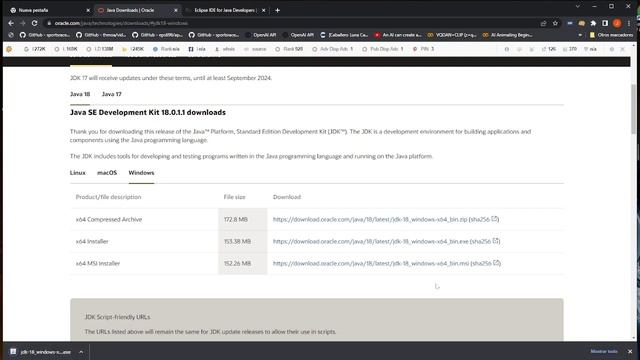
Task: Click the Google index 272K stat
Action: tap(35, 49)
